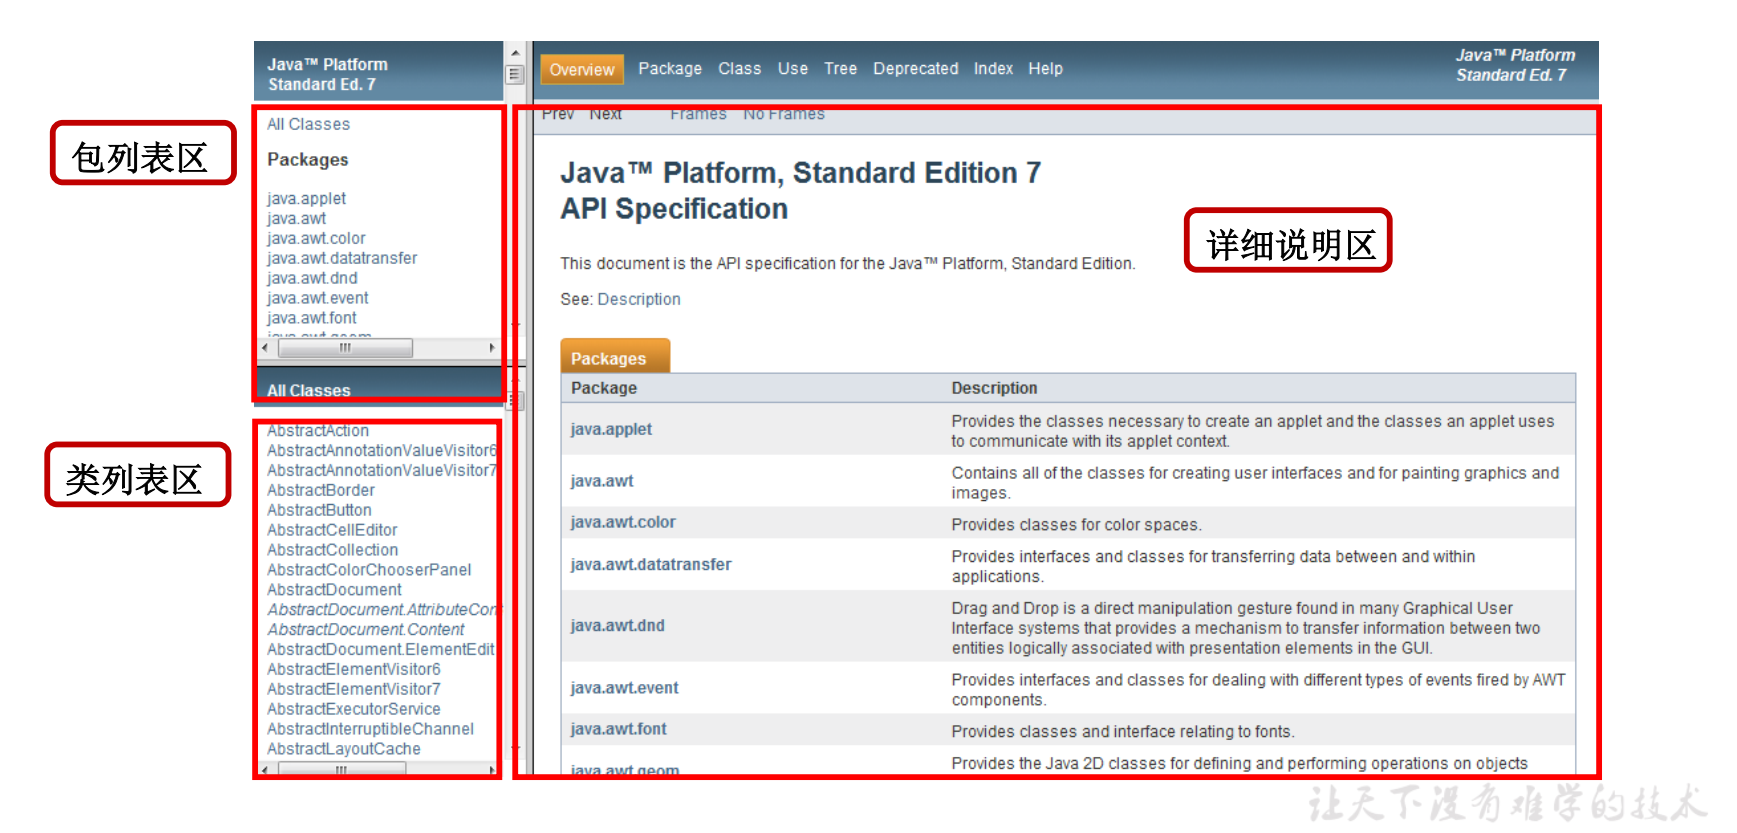Select the Packages tab above the table
The height and width of the screenshot is (833, 1737).
point(615,357)
